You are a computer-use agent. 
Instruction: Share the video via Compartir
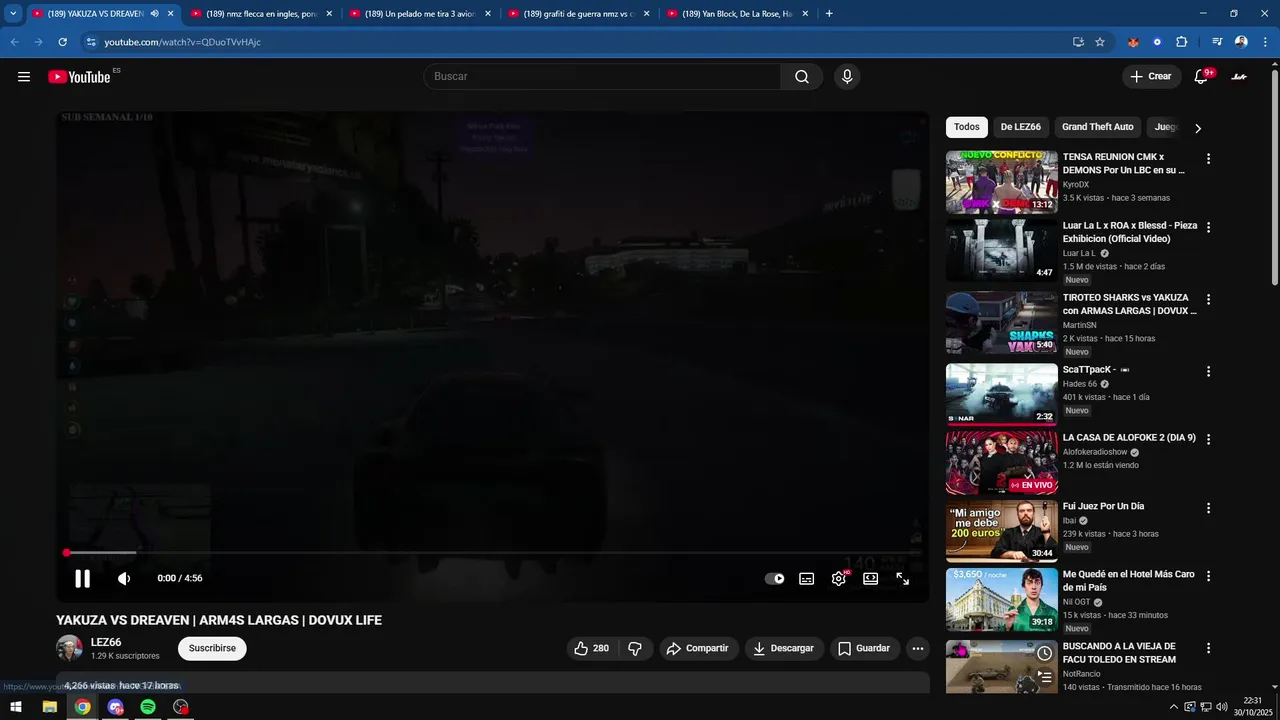pyautogui.click(x=698, y=648)
